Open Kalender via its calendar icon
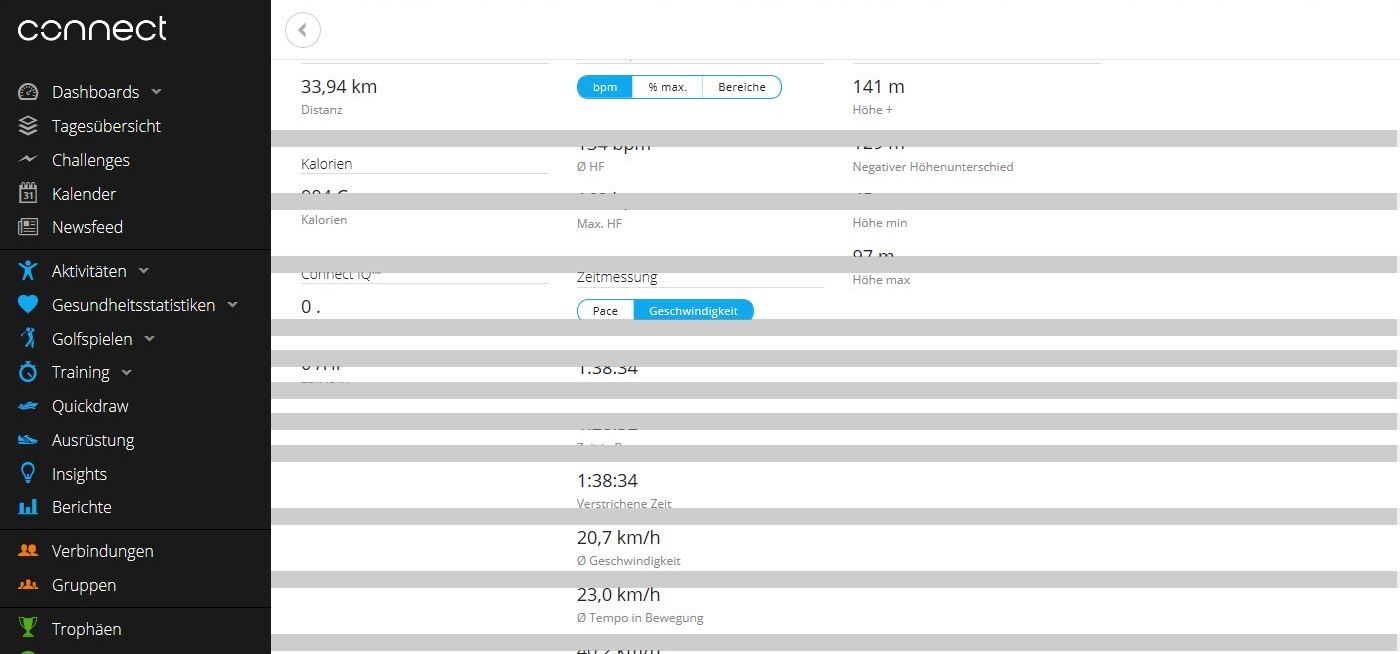1400x654 pixels. pyautogui.click(x=28, y=194)
